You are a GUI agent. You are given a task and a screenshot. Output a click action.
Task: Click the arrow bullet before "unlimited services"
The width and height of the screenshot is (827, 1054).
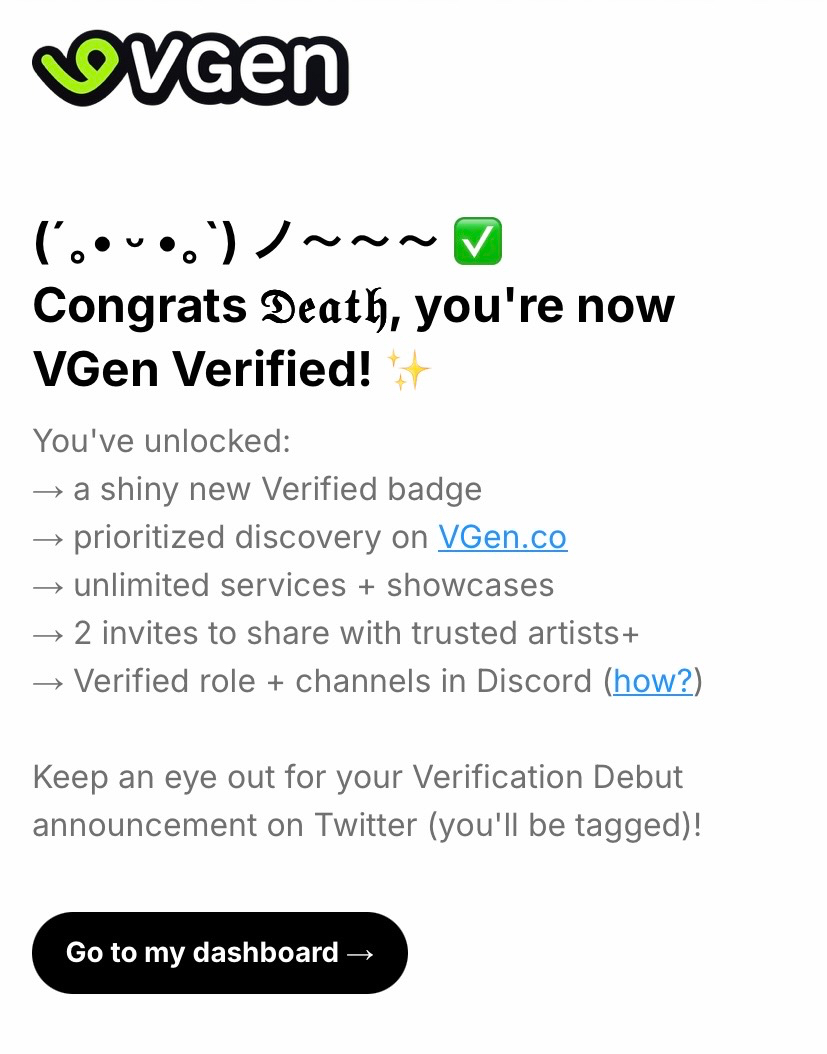(x=48, y=586)
